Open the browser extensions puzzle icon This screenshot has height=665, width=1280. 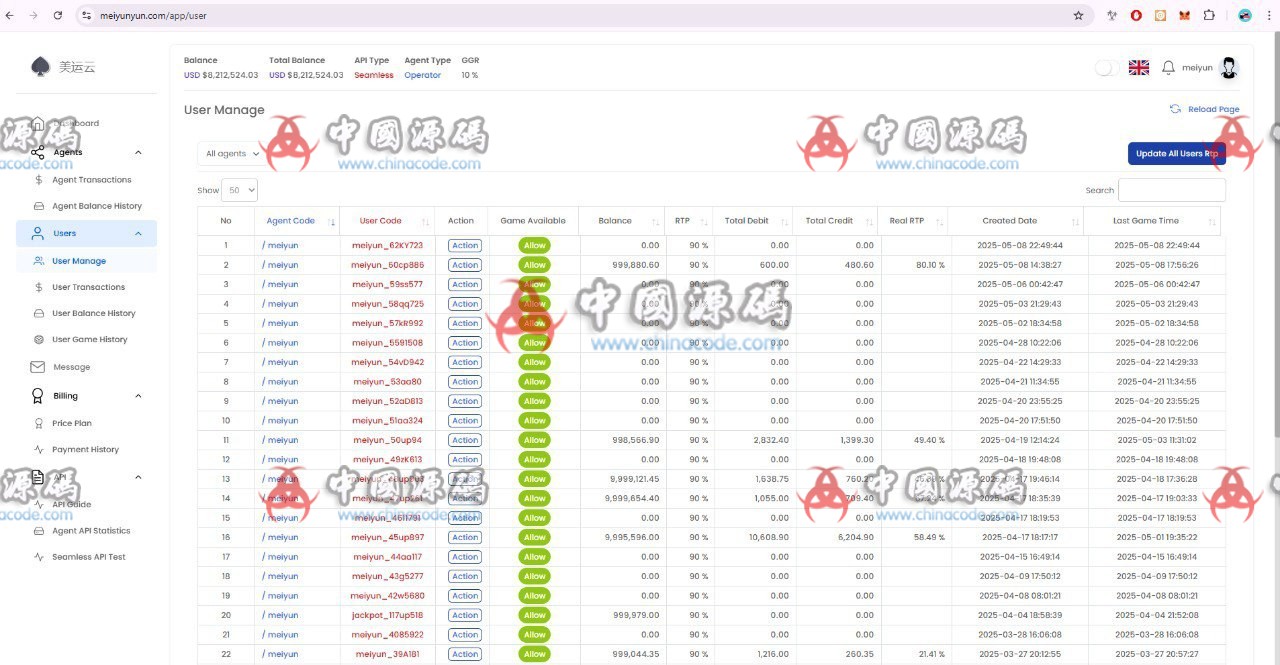tap(1209, 16)
